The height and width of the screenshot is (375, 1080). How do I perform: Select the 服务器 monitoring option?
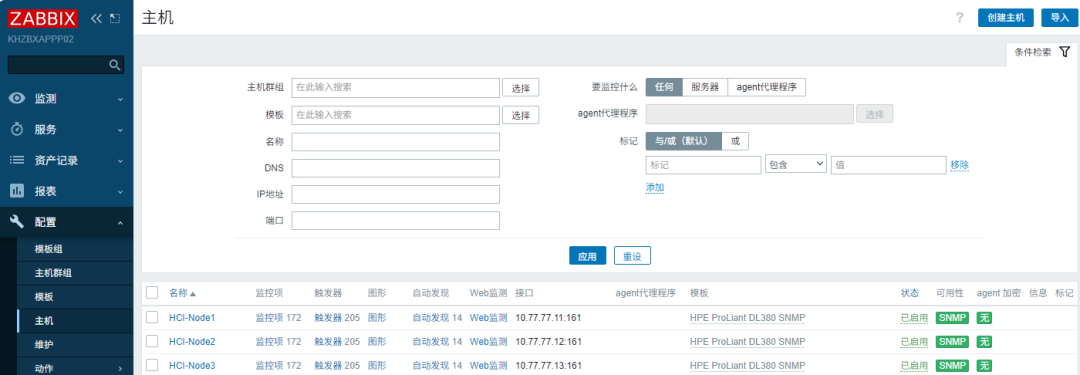(705, 88)
